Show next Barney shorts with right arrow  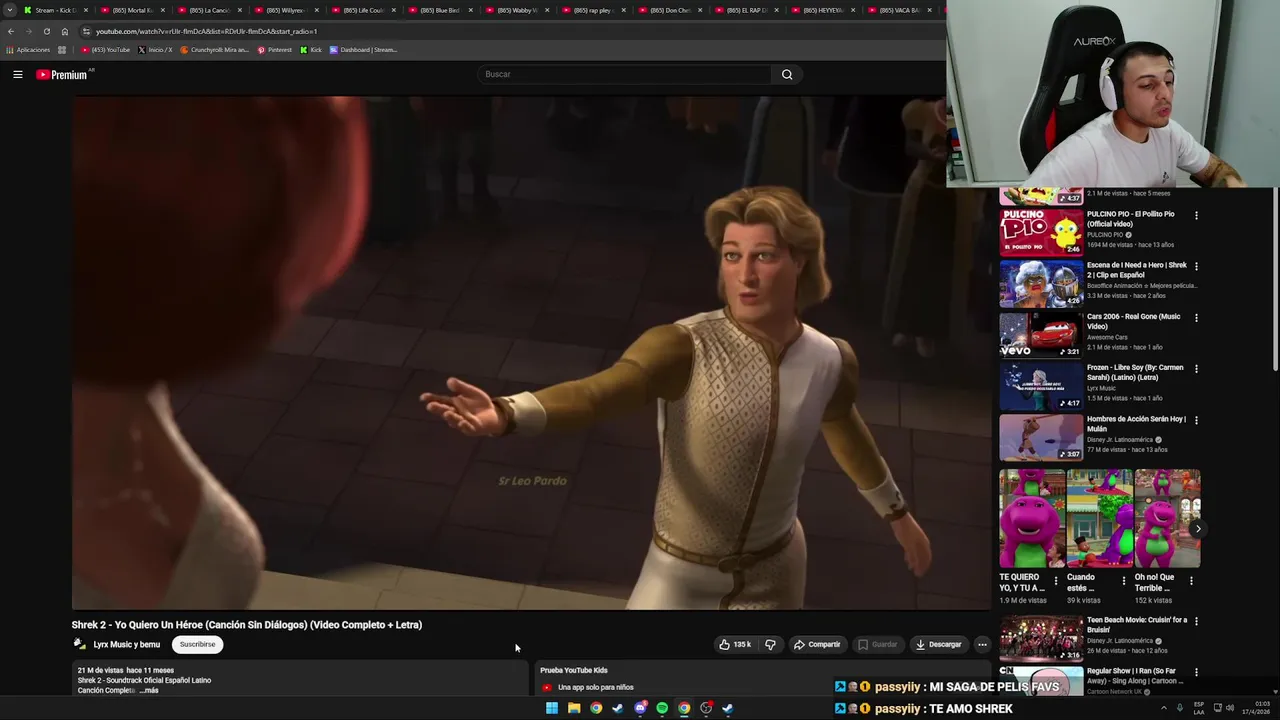coord(1198,529)
